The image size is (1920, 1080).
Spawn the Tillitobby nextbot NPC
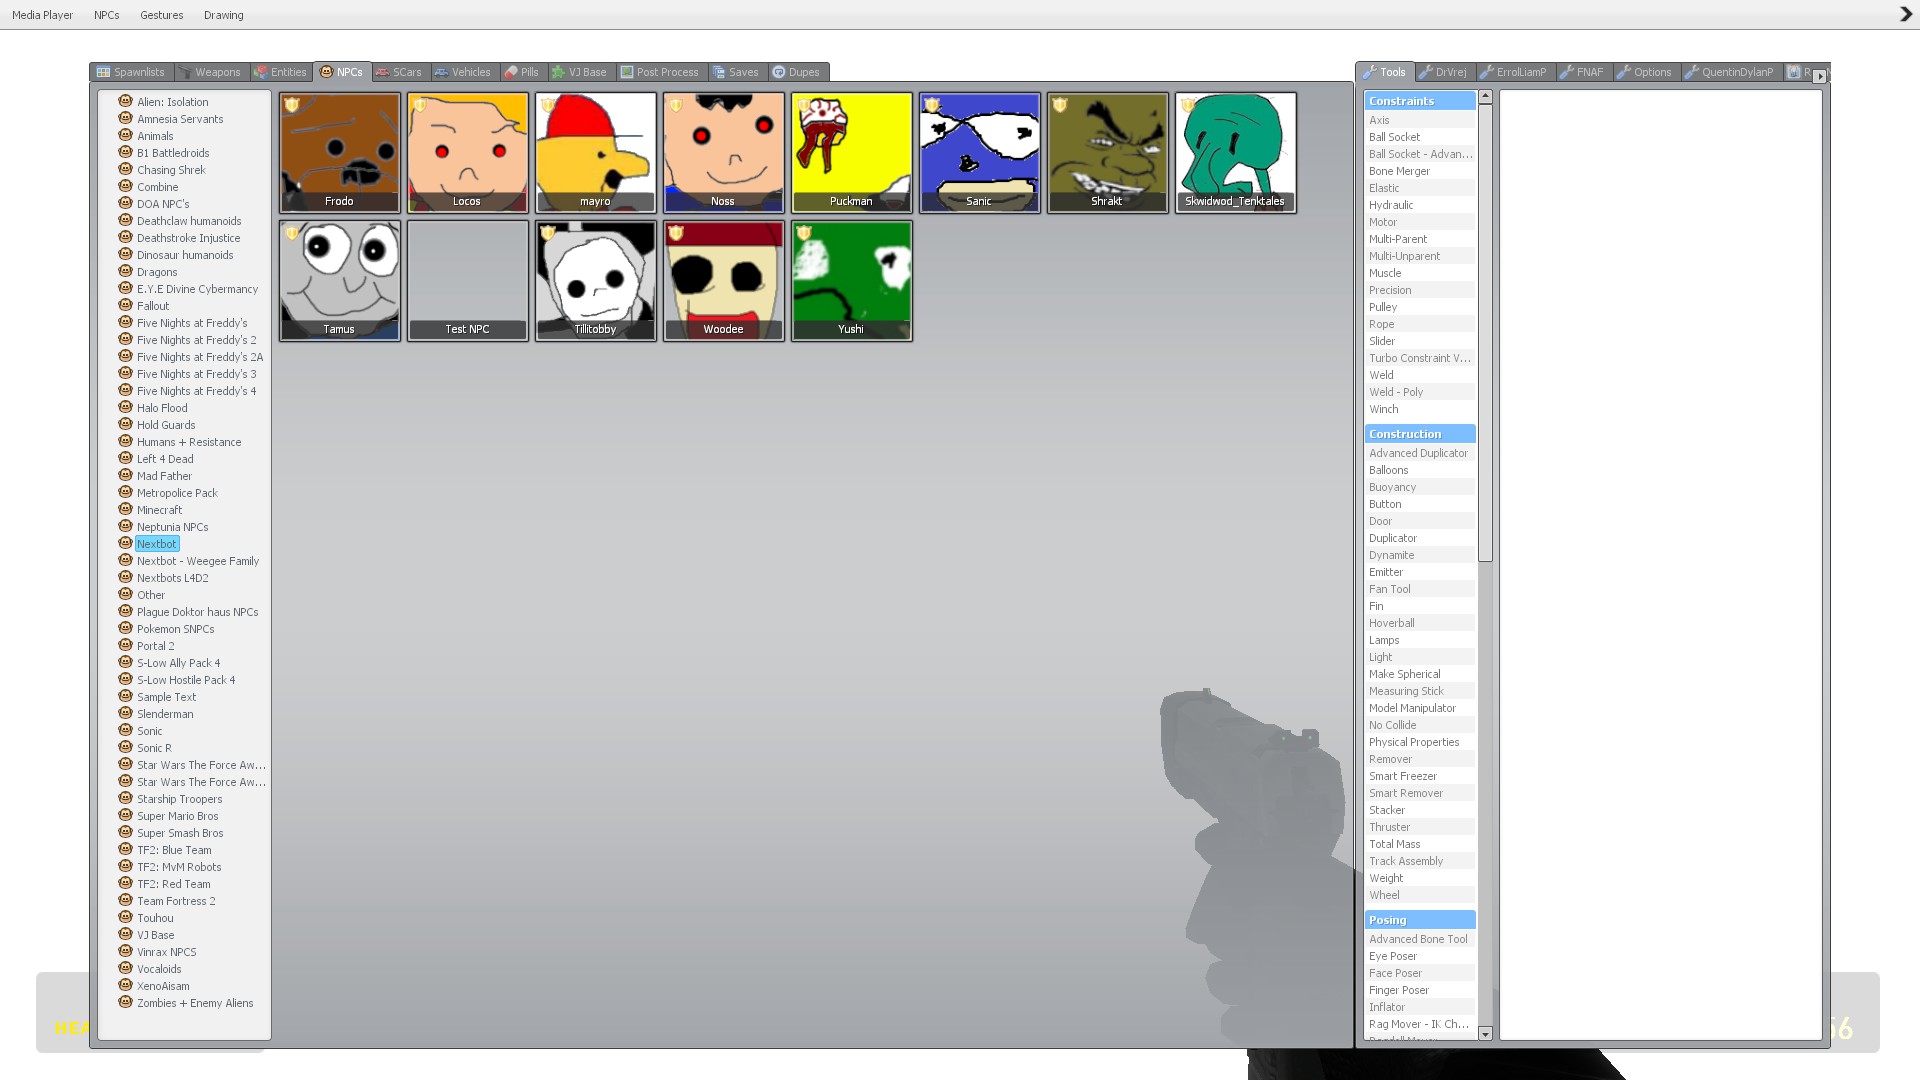click(x=596, y=281)
